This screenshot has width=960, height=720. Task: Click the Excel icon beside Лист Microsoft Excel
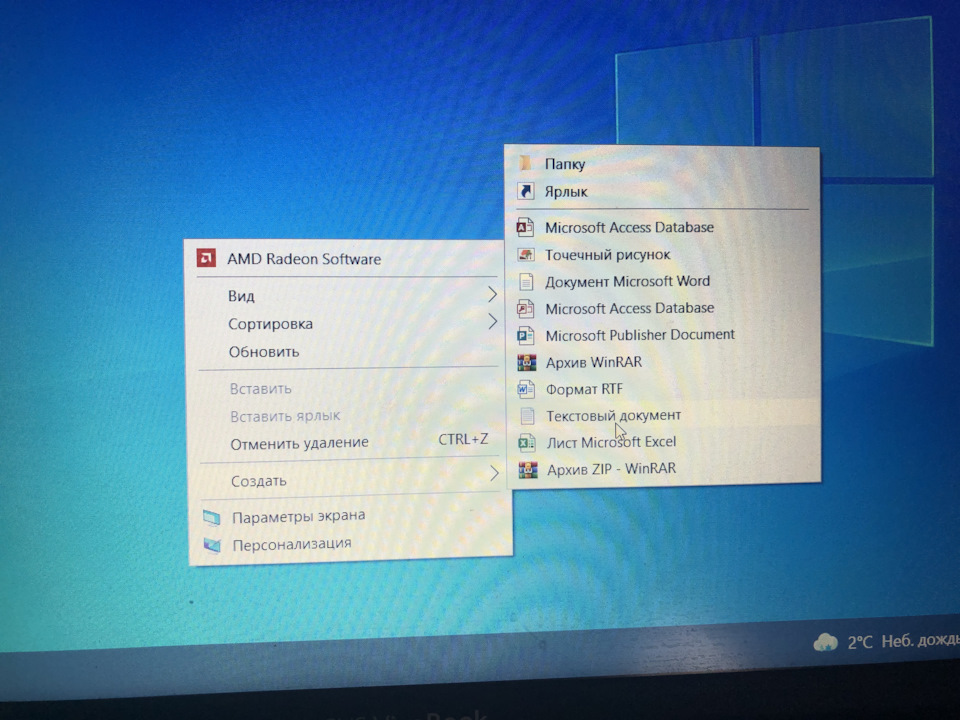click(527, 442)
